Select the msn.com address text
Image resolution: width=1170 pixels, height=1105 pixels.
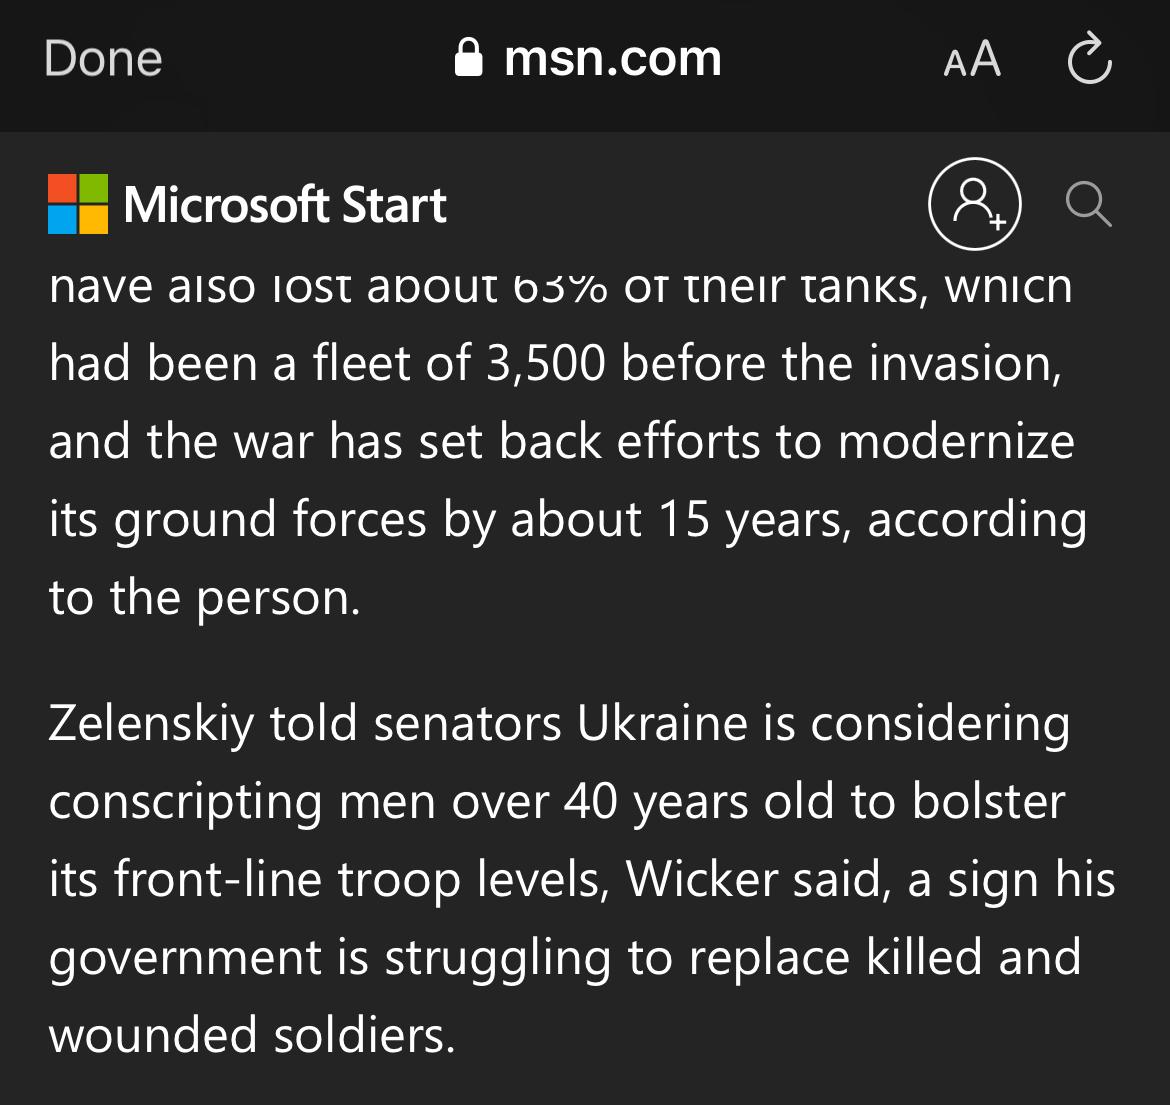(613, 58)
